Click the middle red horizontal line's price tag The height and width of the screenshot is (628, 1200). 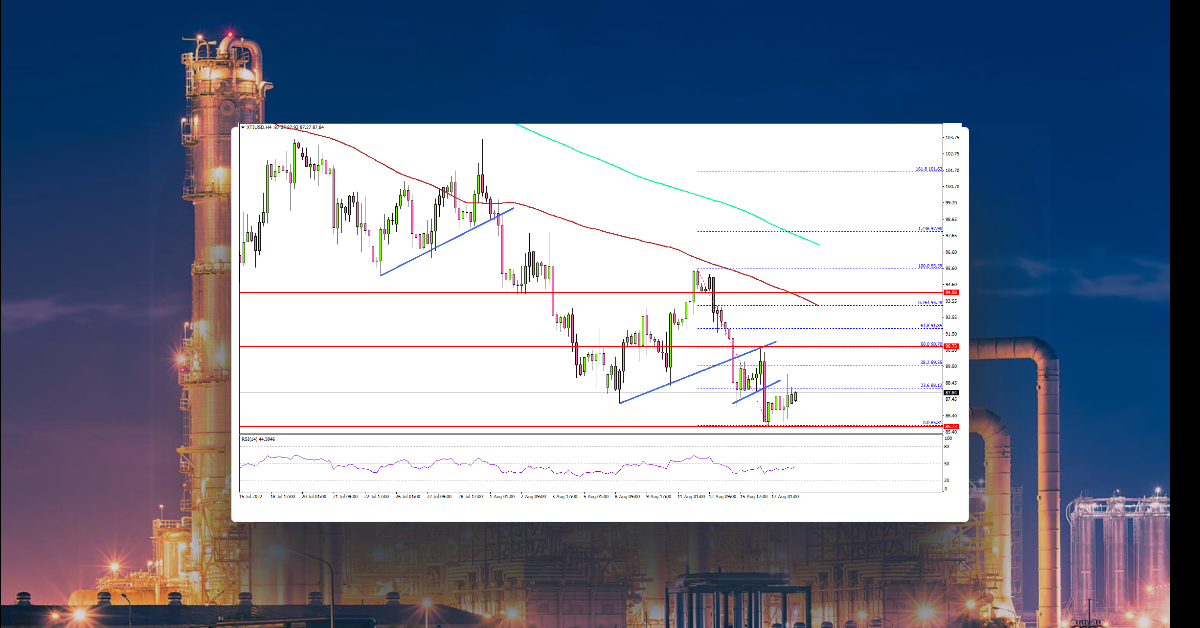click(x=952, y=346)
